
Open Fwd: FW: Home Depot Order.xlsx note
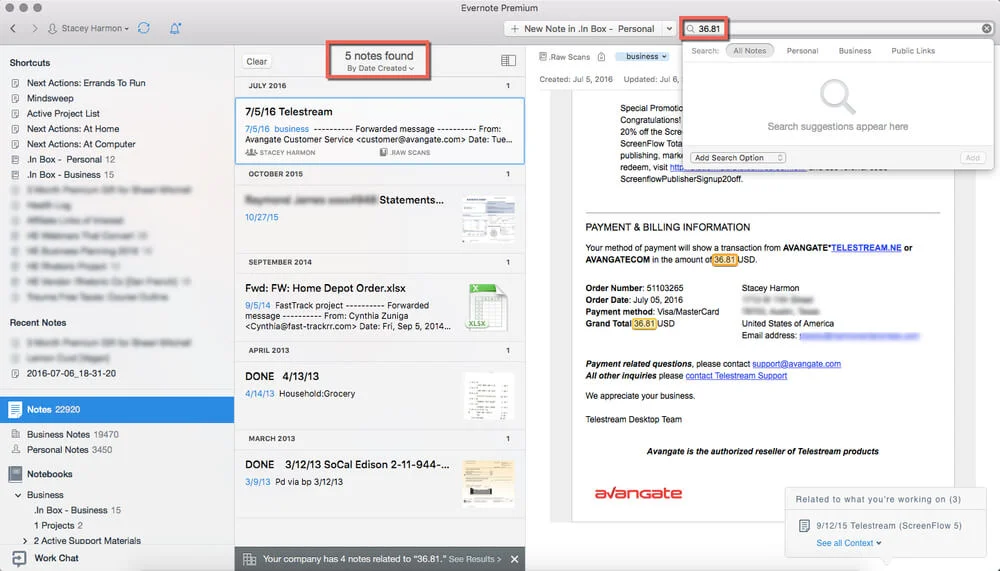[x=379, y=307]
